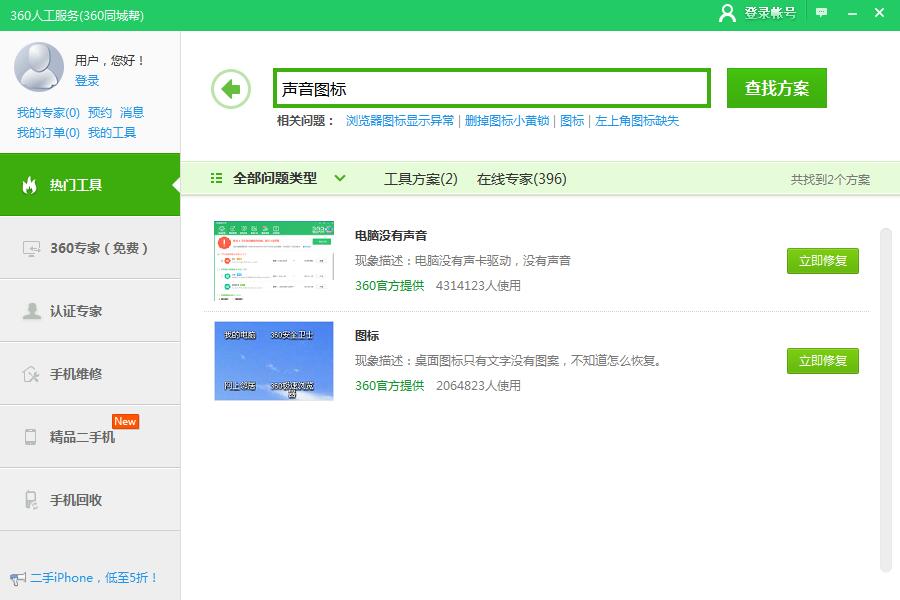Viewport: 900px width, 600px height.
Task: Click the 二手iPhone，低至5折 promo link
Action: point(94,578)
